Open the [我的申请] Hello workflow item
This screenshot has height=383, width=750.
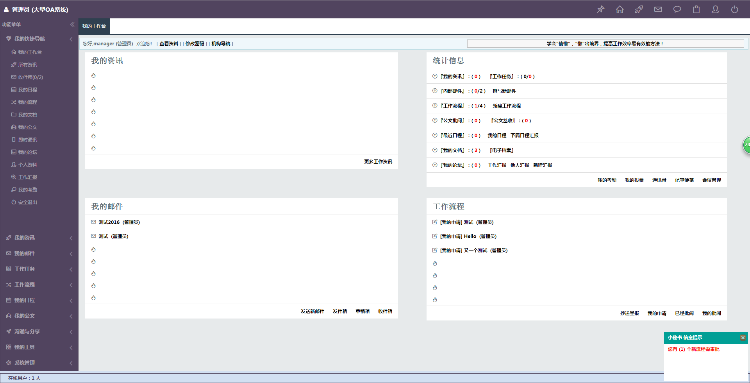469,236
